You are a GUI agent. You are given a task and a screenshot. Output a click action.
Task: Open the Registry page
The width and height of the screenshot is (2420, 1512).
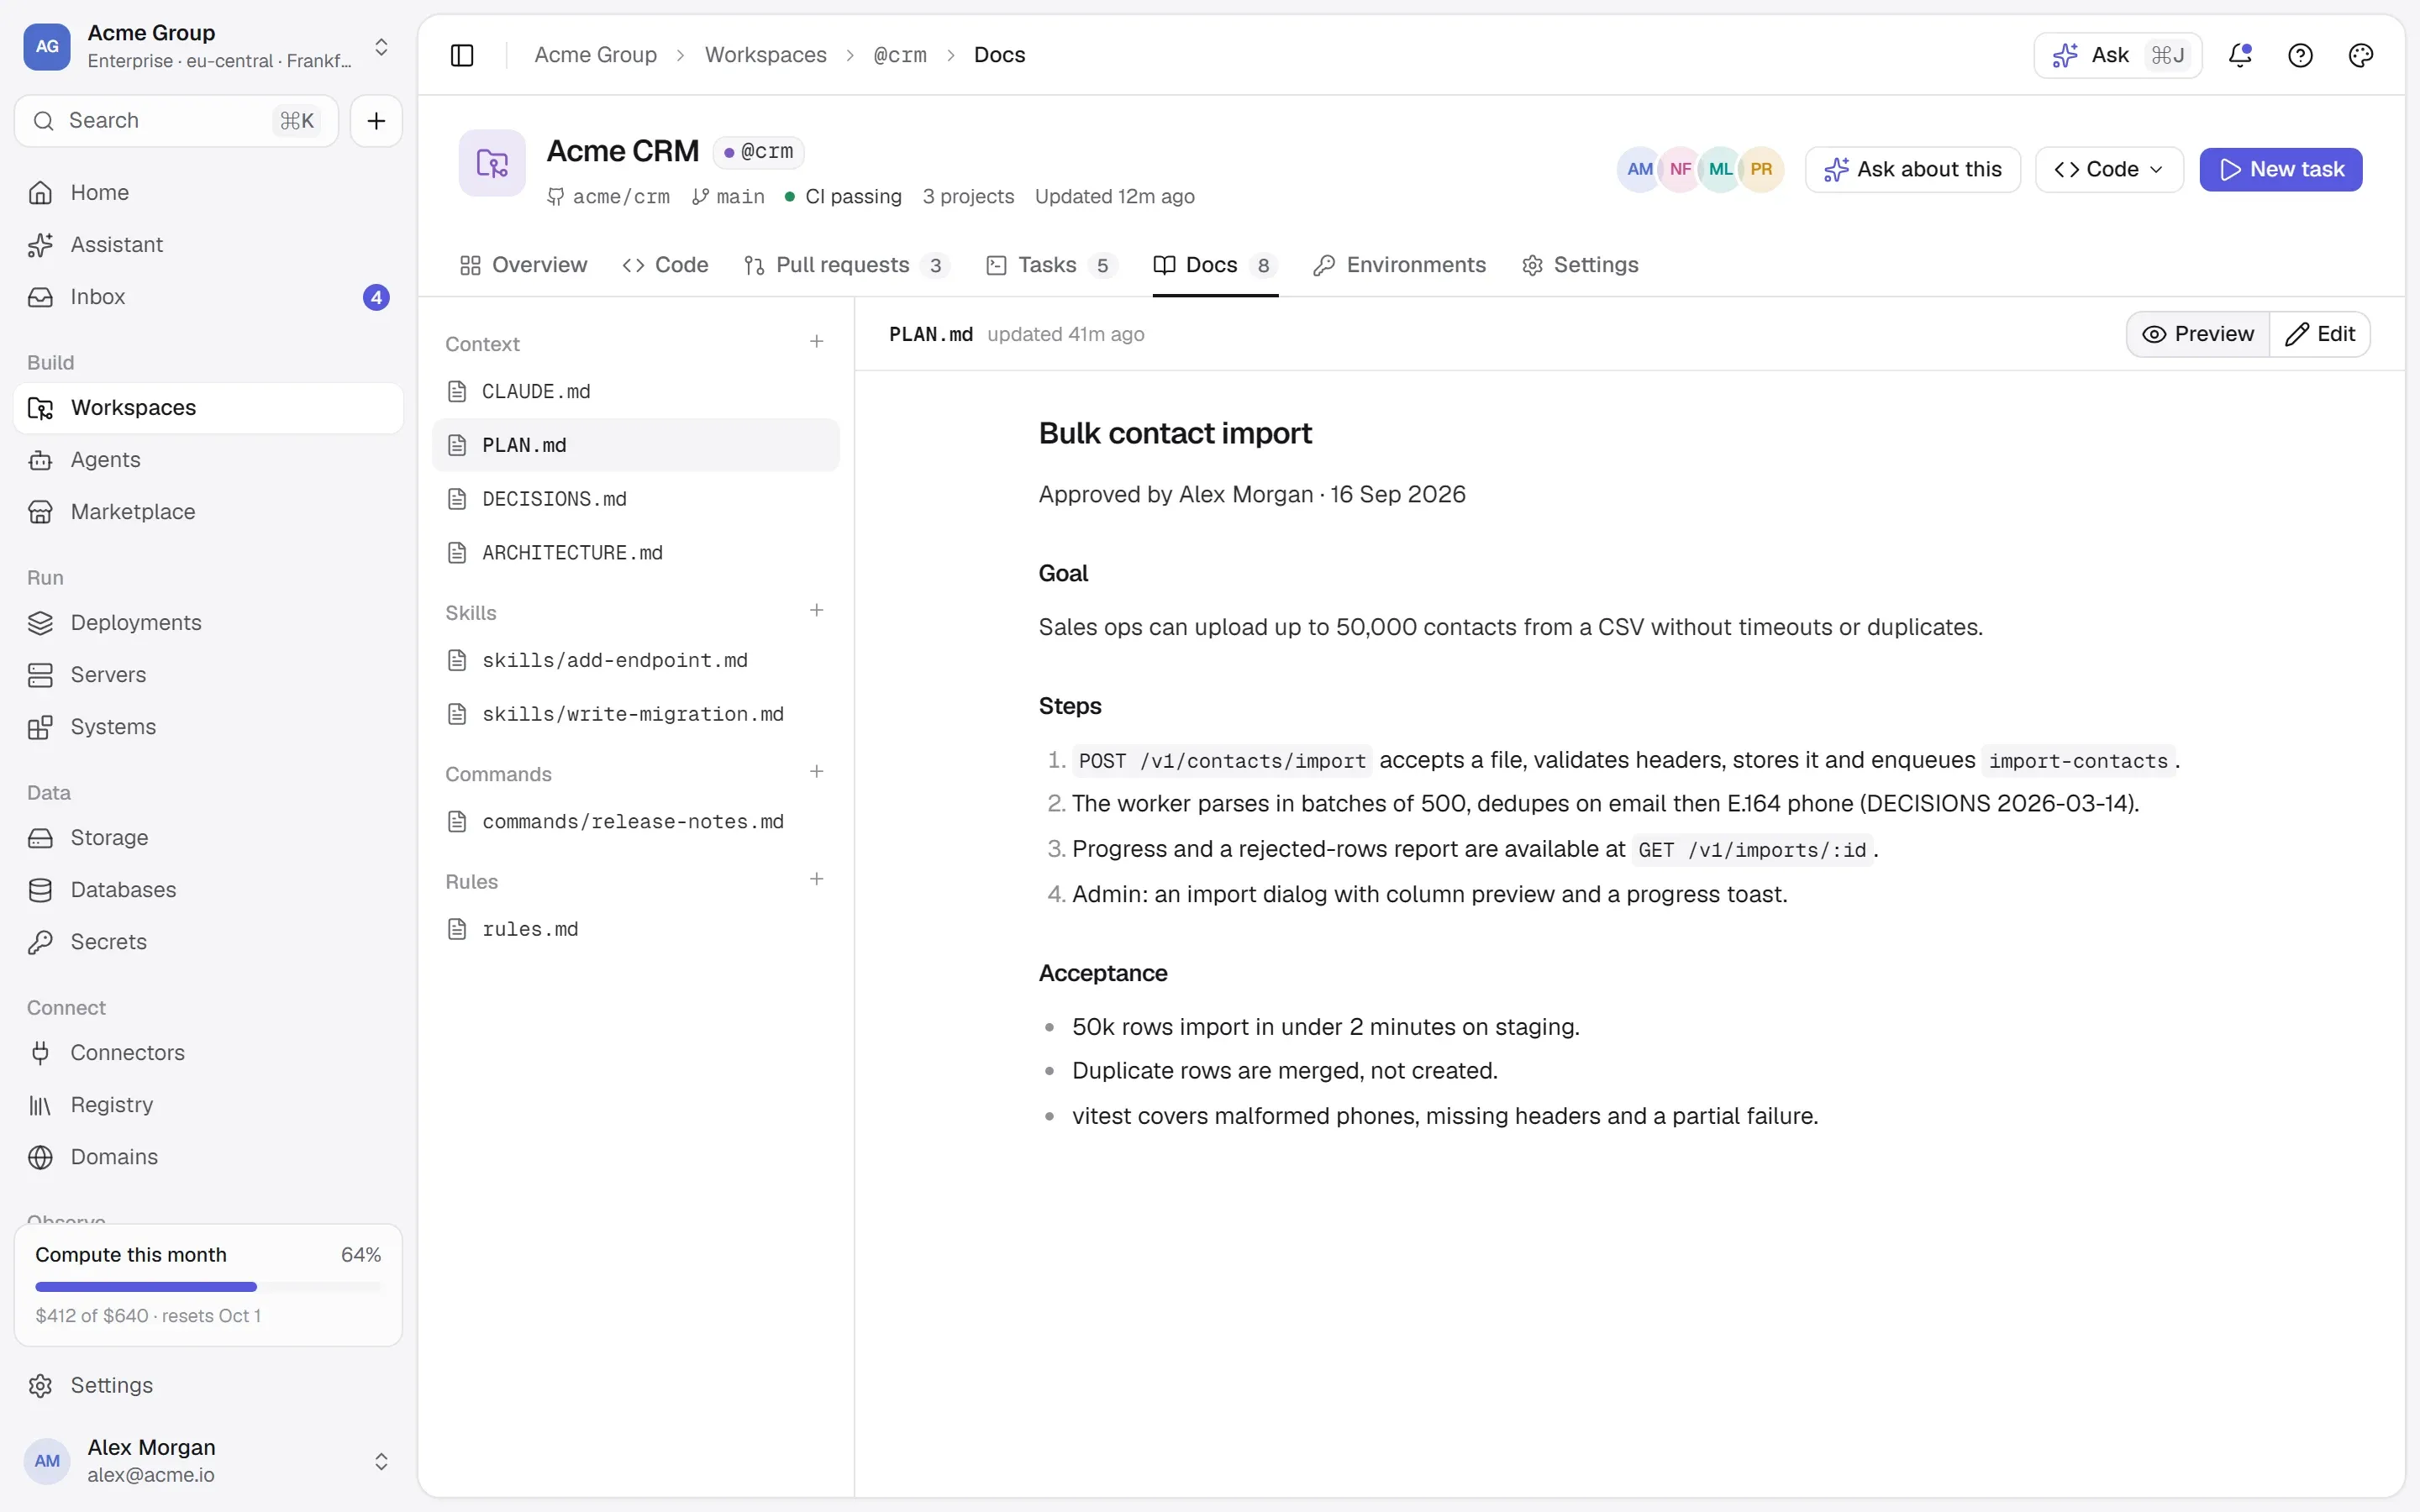pos(208,1105)
